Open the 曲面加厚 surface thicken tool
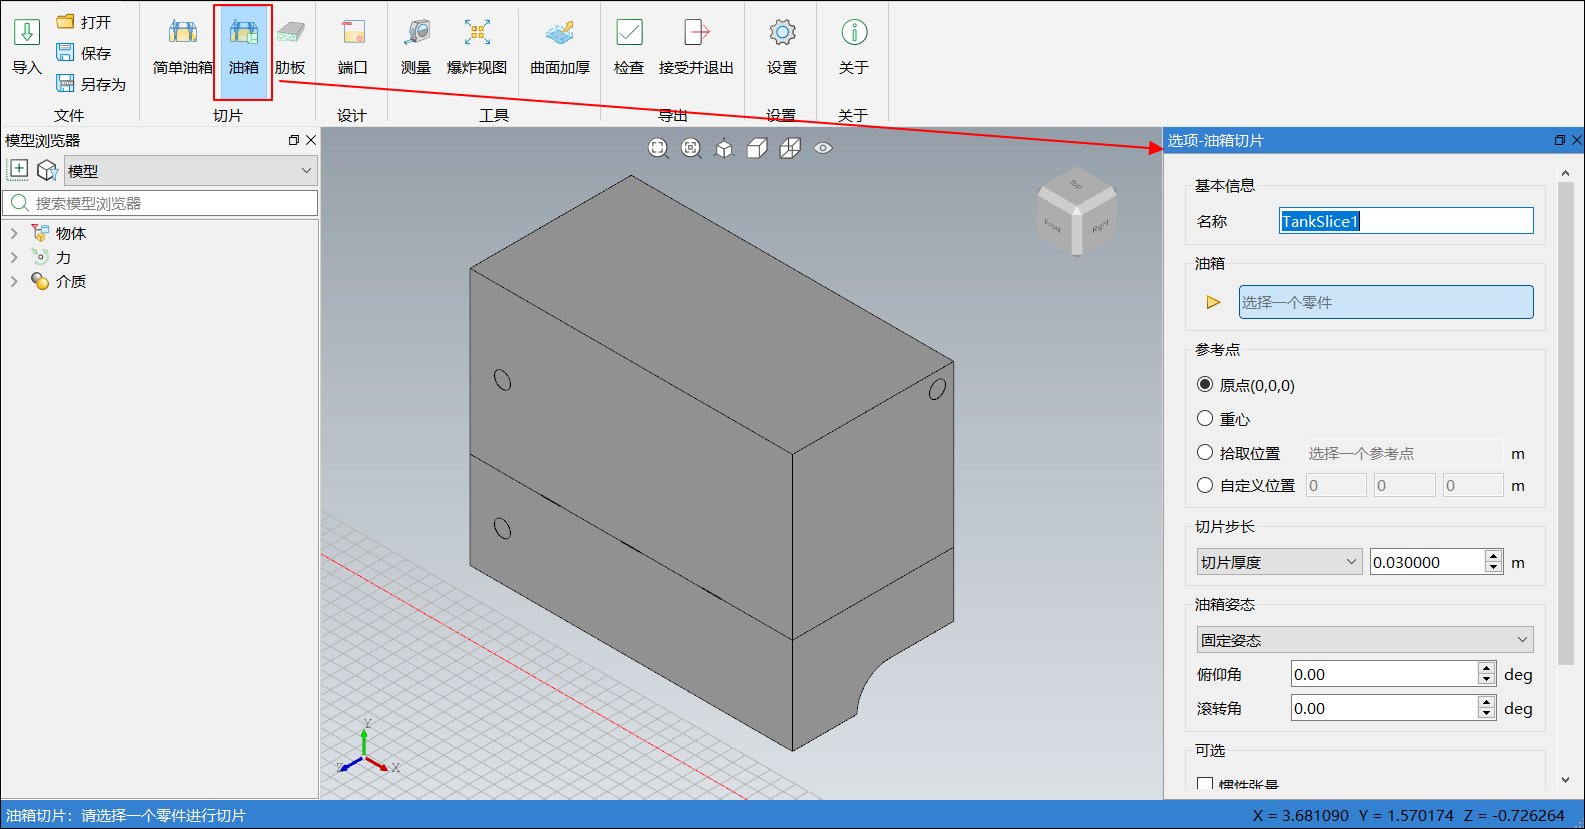1585x829 pixels. (x=560, y=45)
